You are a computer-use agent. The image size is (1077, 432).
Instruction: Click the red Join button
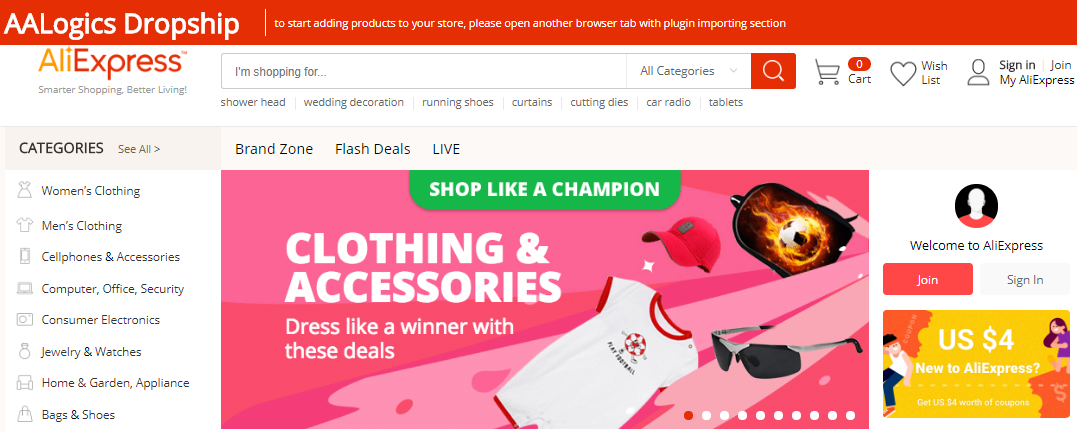[928, 279]
